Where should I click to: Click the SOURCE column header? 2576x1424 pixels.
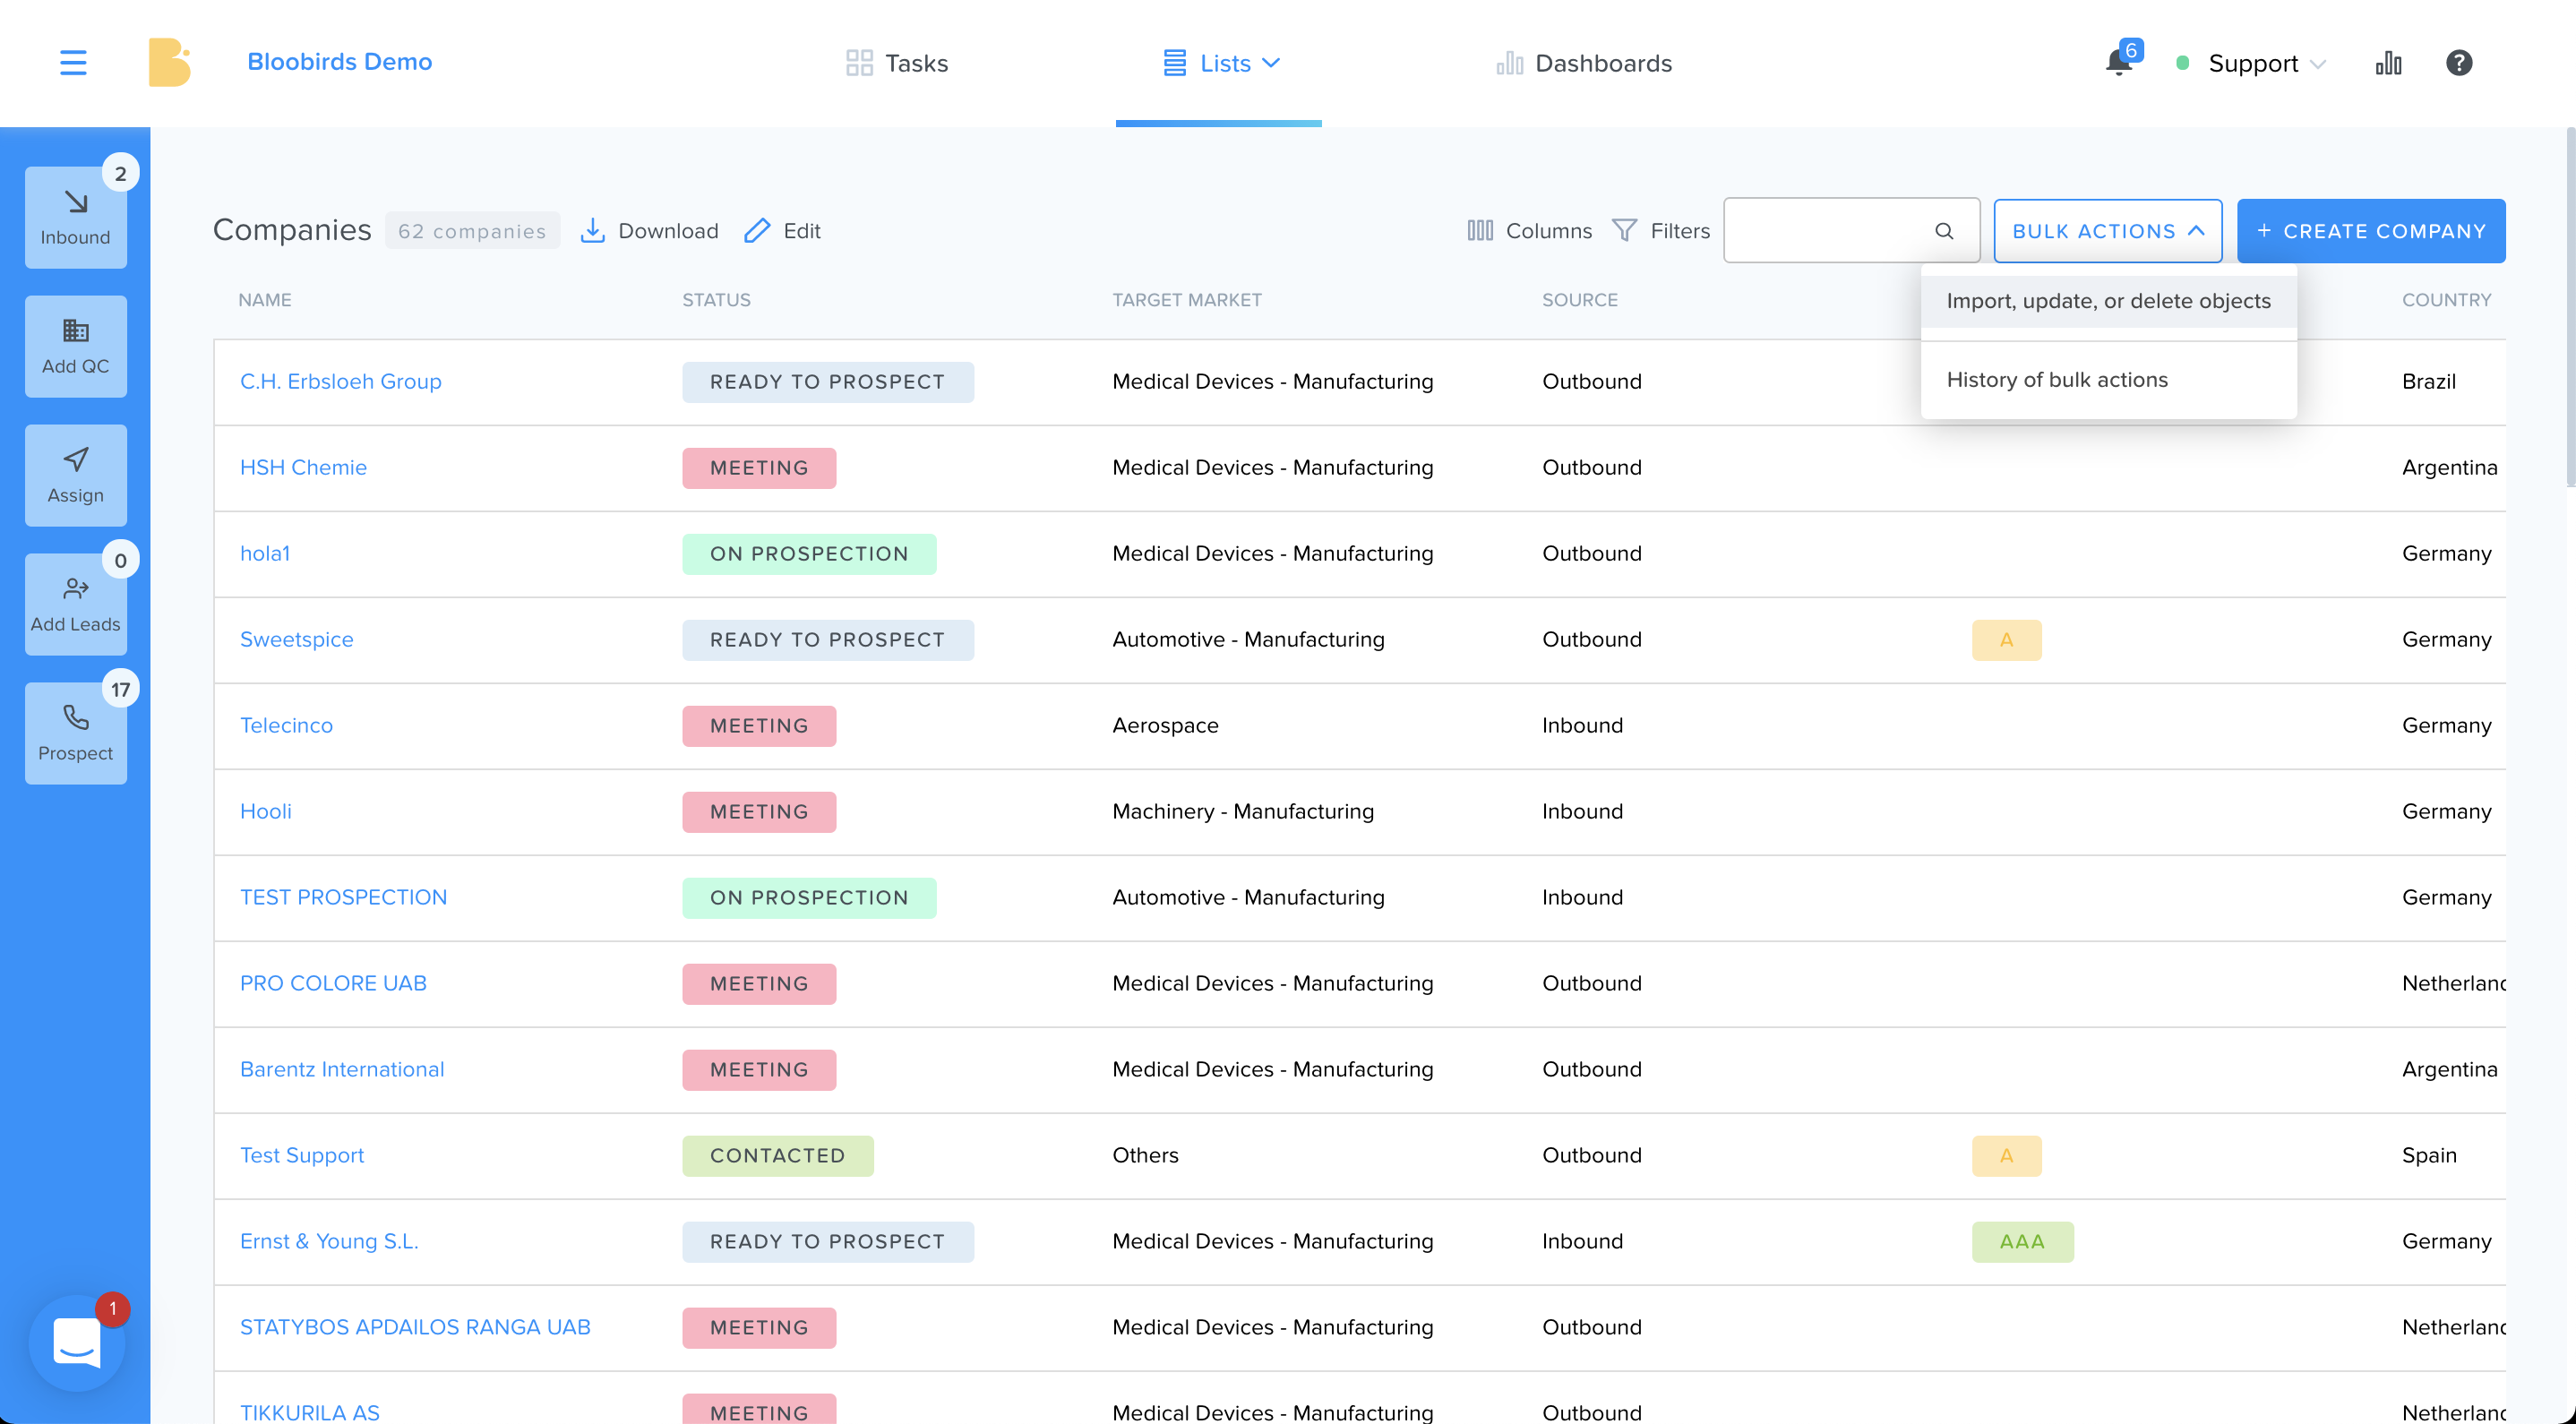coord(1580,300)
